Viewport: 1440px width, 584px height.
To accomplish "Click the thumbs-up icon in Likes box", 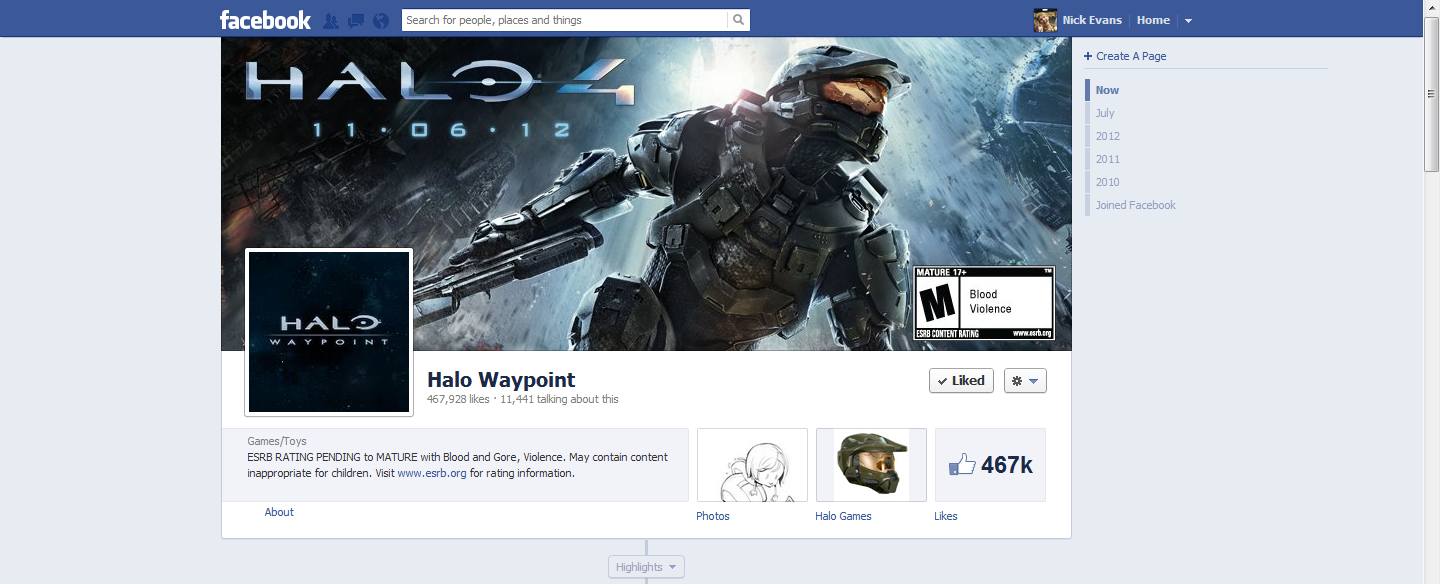I will (x=961, y=464).
